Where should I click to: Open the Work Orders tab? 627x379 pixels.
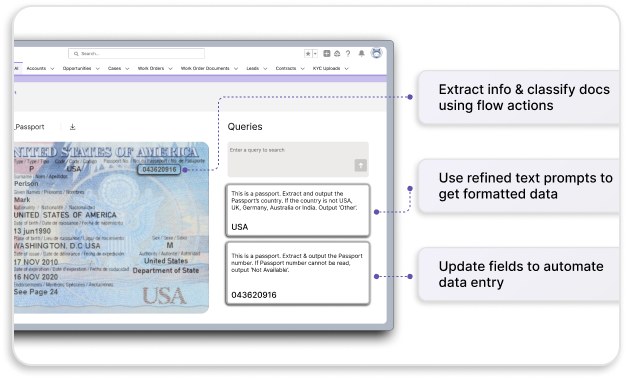tap(151, 68)
